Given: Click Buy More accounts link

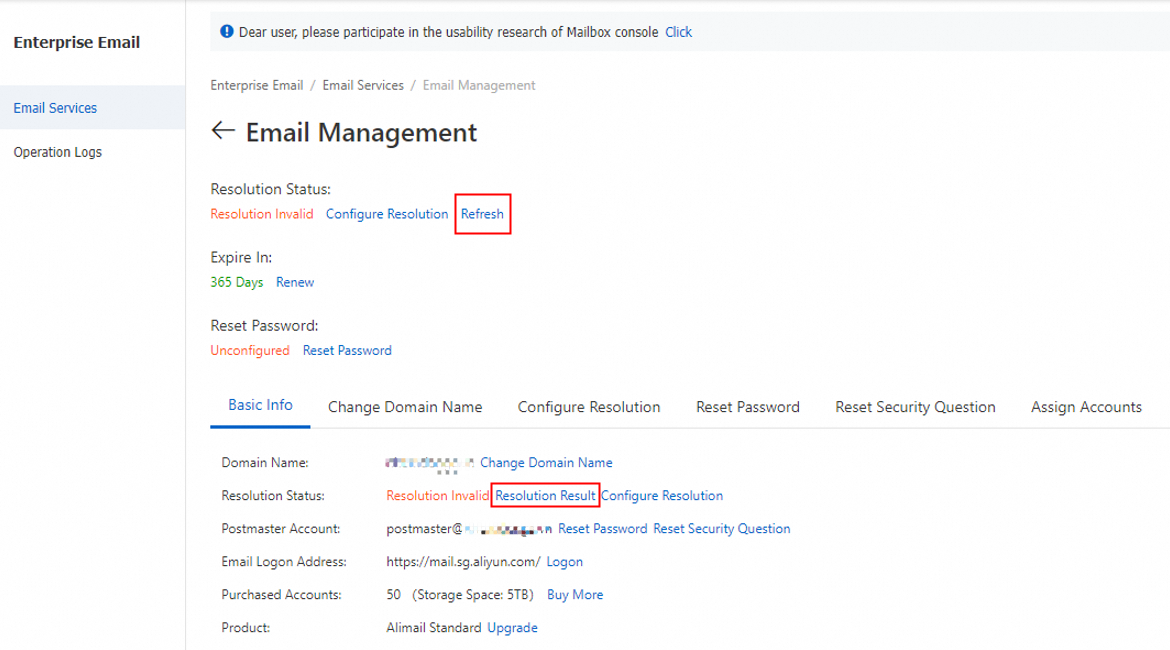Looking at the screenshot, I should click(x=575, y=594).
